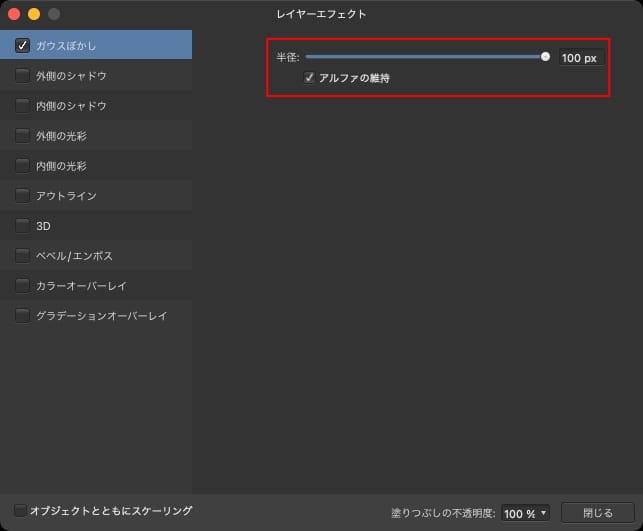Turn on the 外側の光彩 checkbox

pyautogui.click(x=22, y=135)
